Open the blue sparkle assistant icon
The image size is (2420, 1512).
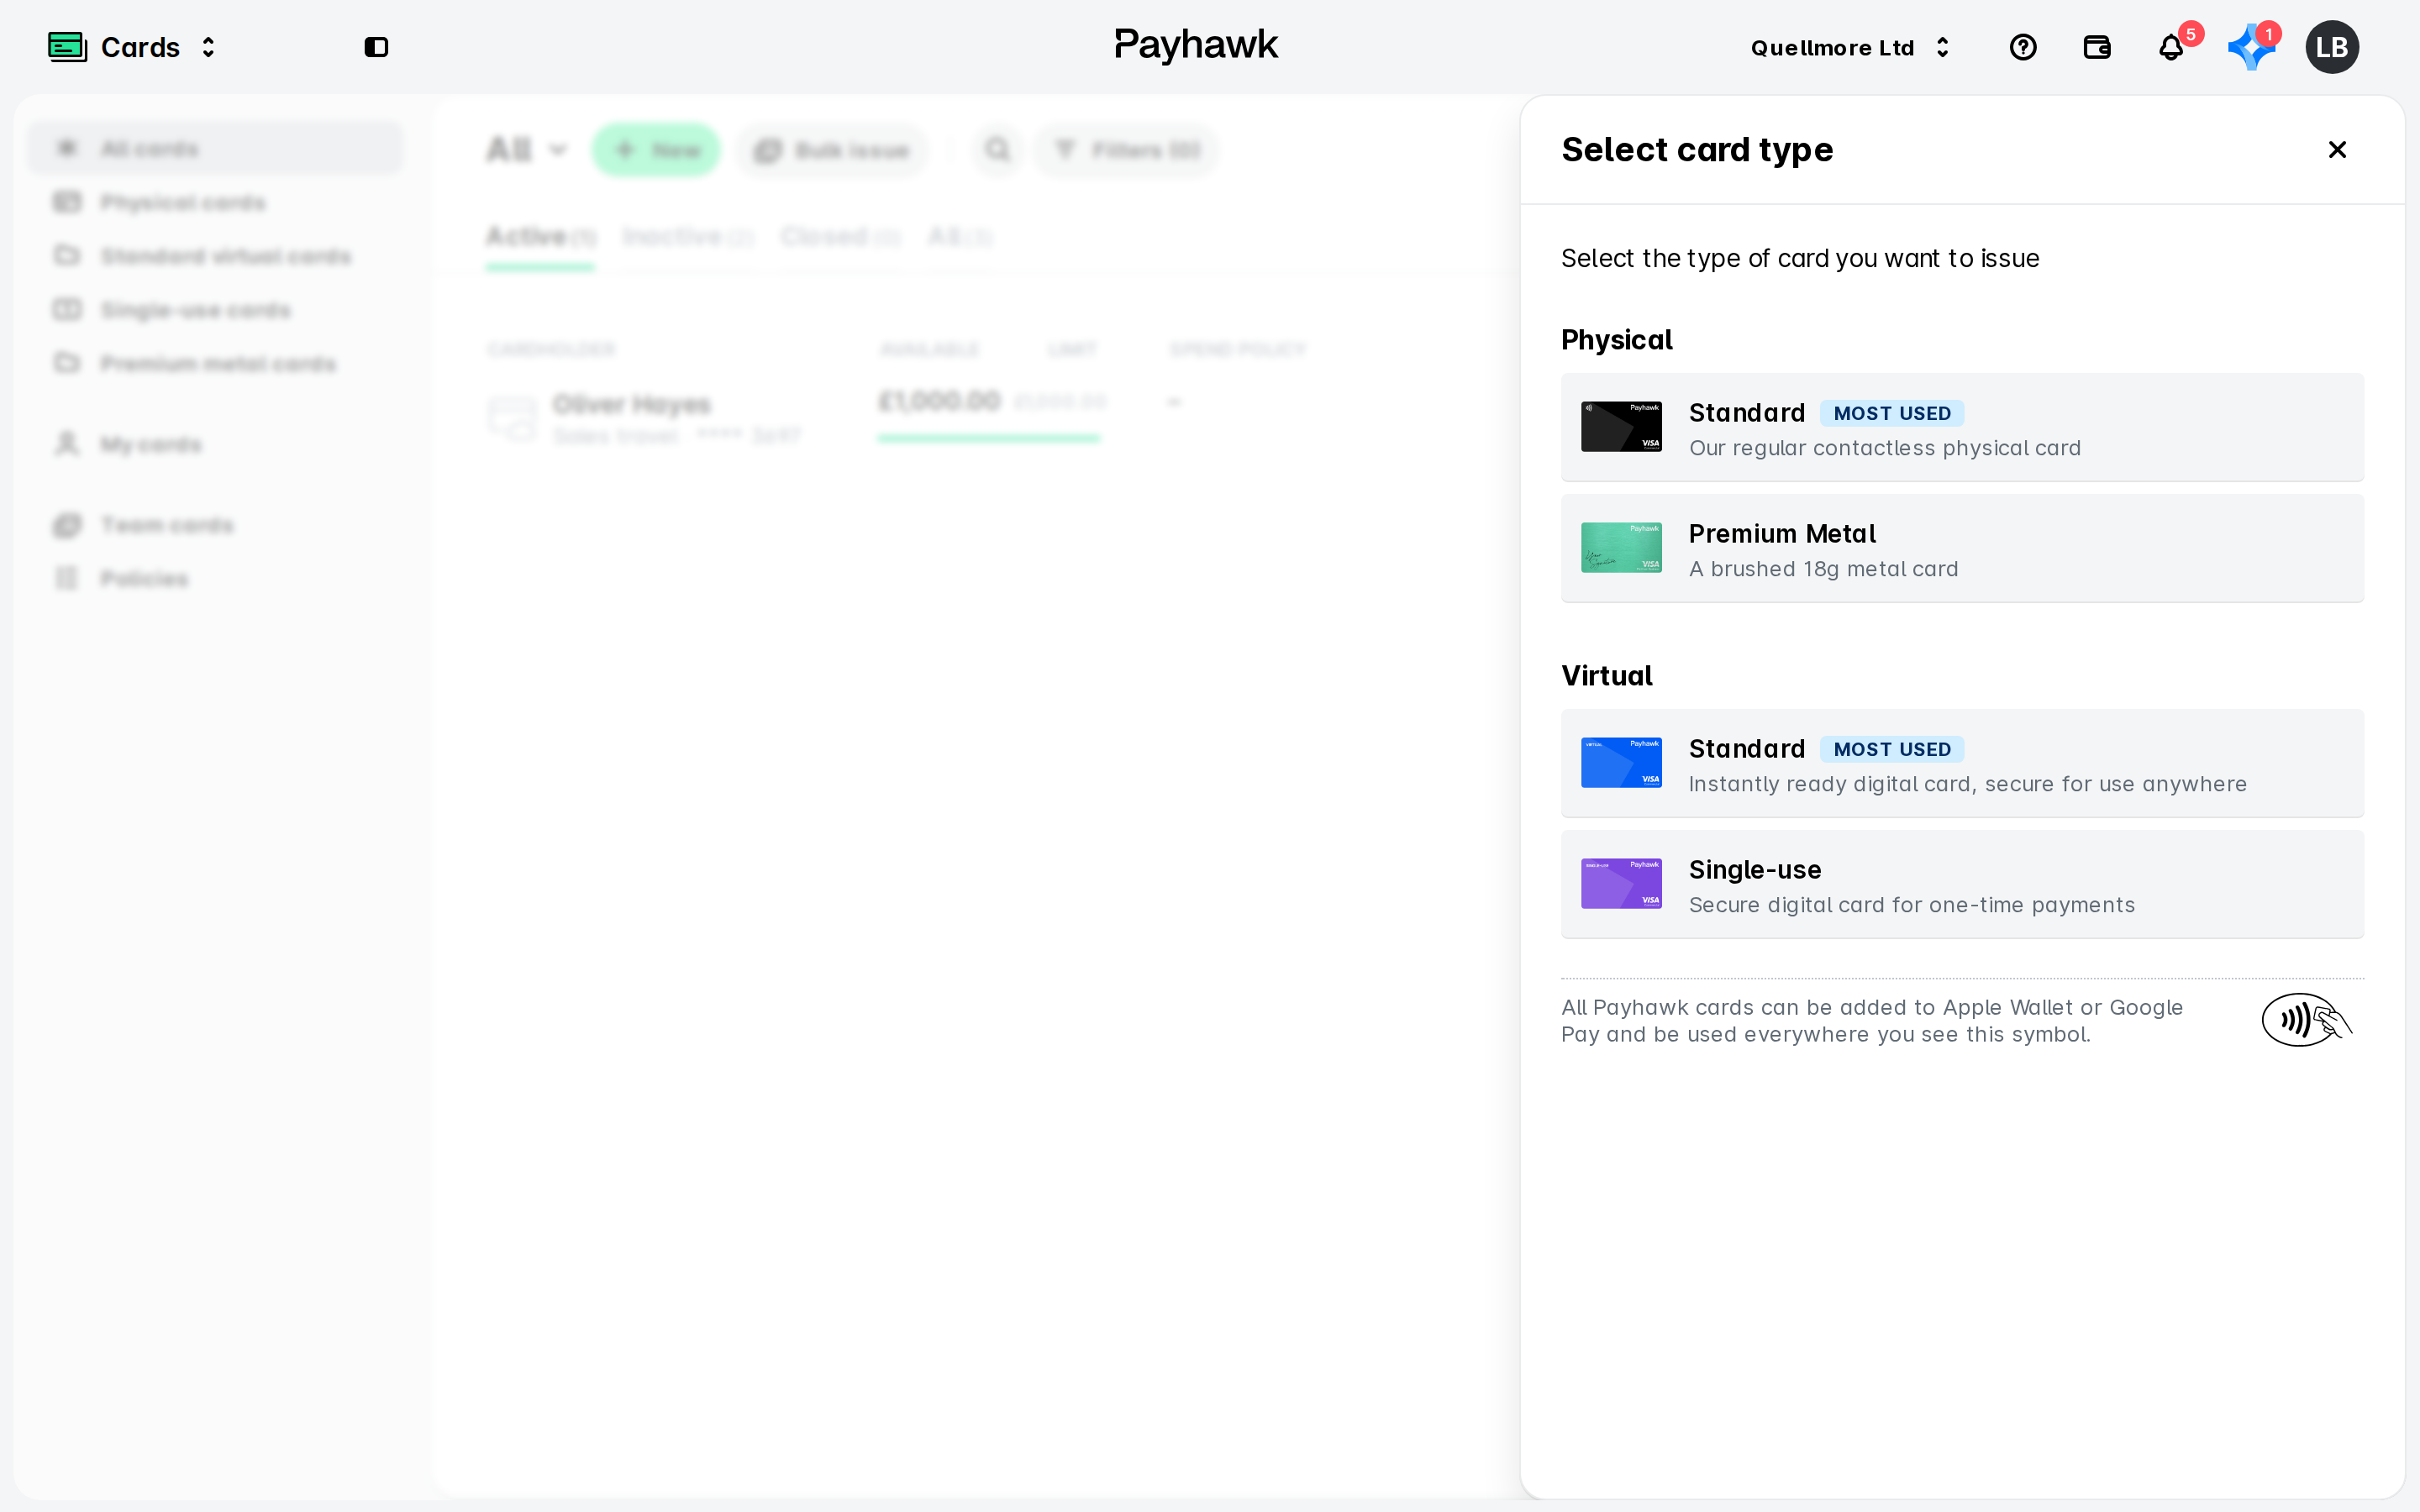pos(2251,47)
